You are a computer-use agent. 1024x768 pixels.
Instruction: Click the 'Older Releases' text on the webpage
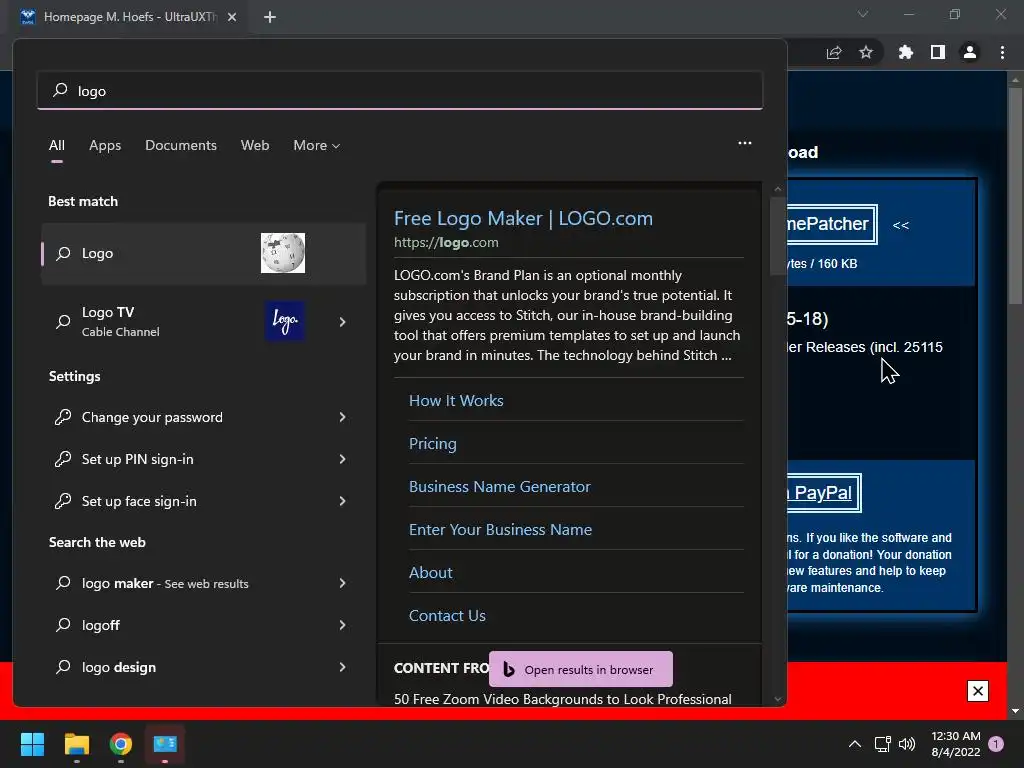pos(827,347)
